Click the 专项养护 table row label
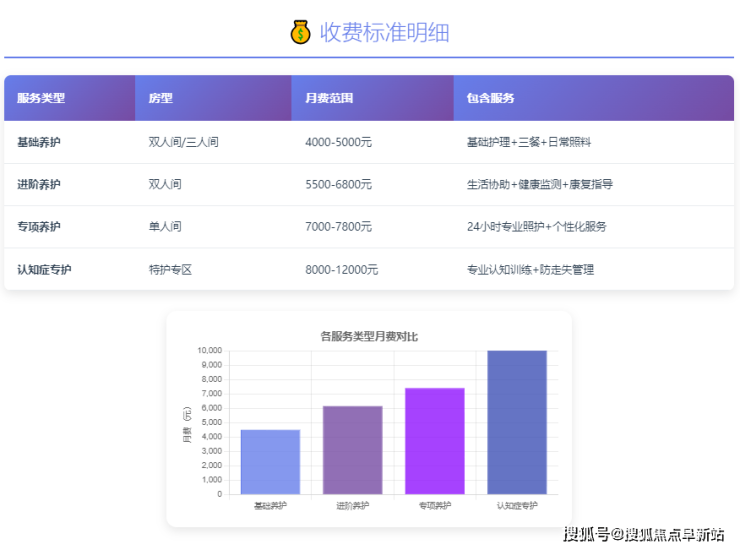 pos(39,227)
